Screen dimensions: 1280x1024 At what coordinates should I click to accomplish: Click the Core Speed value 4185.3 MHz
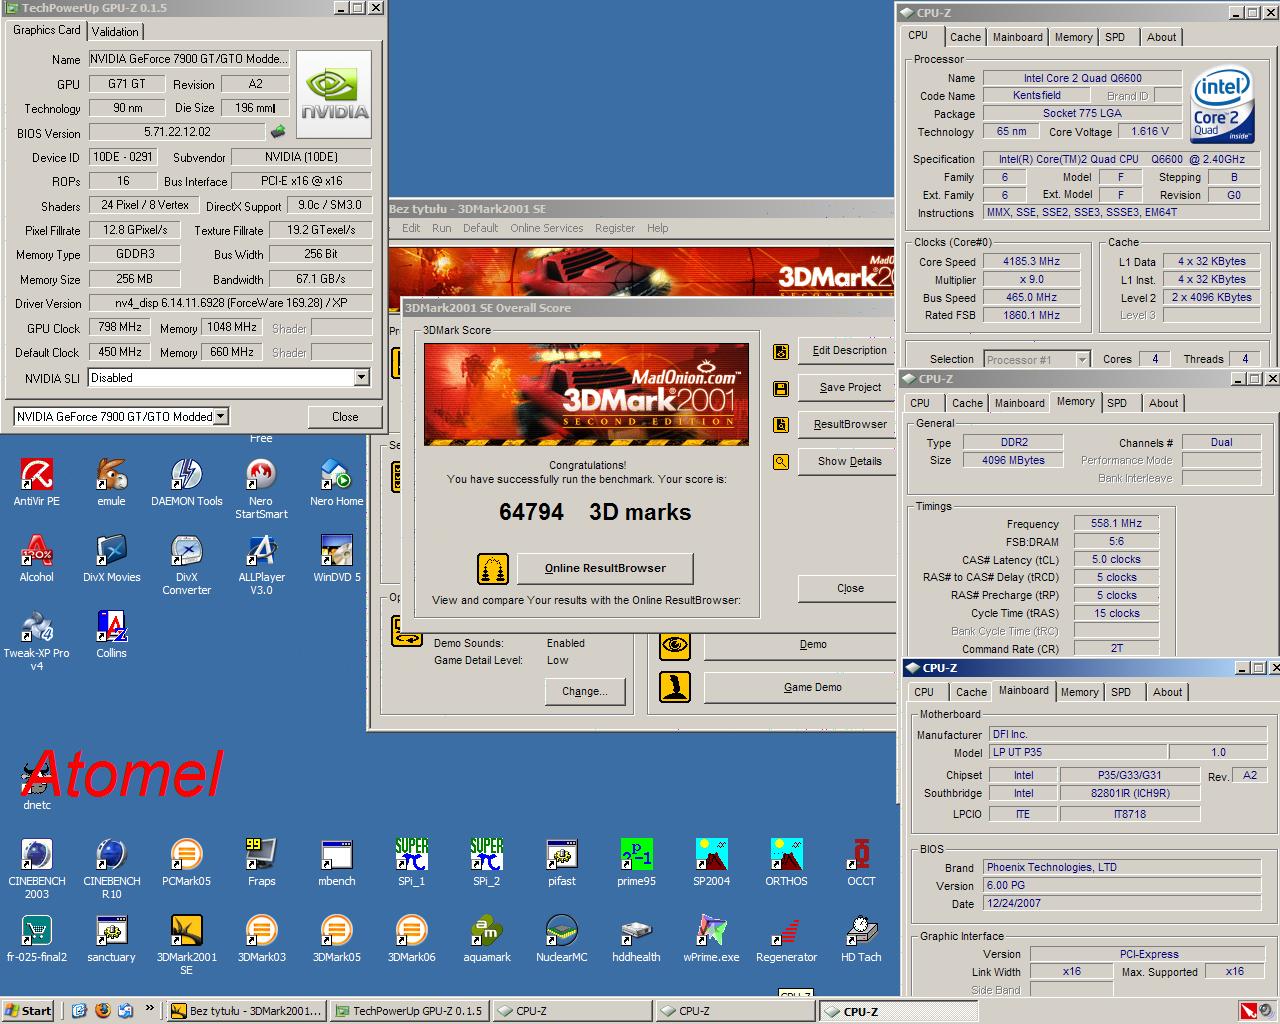coord(1031,261)
